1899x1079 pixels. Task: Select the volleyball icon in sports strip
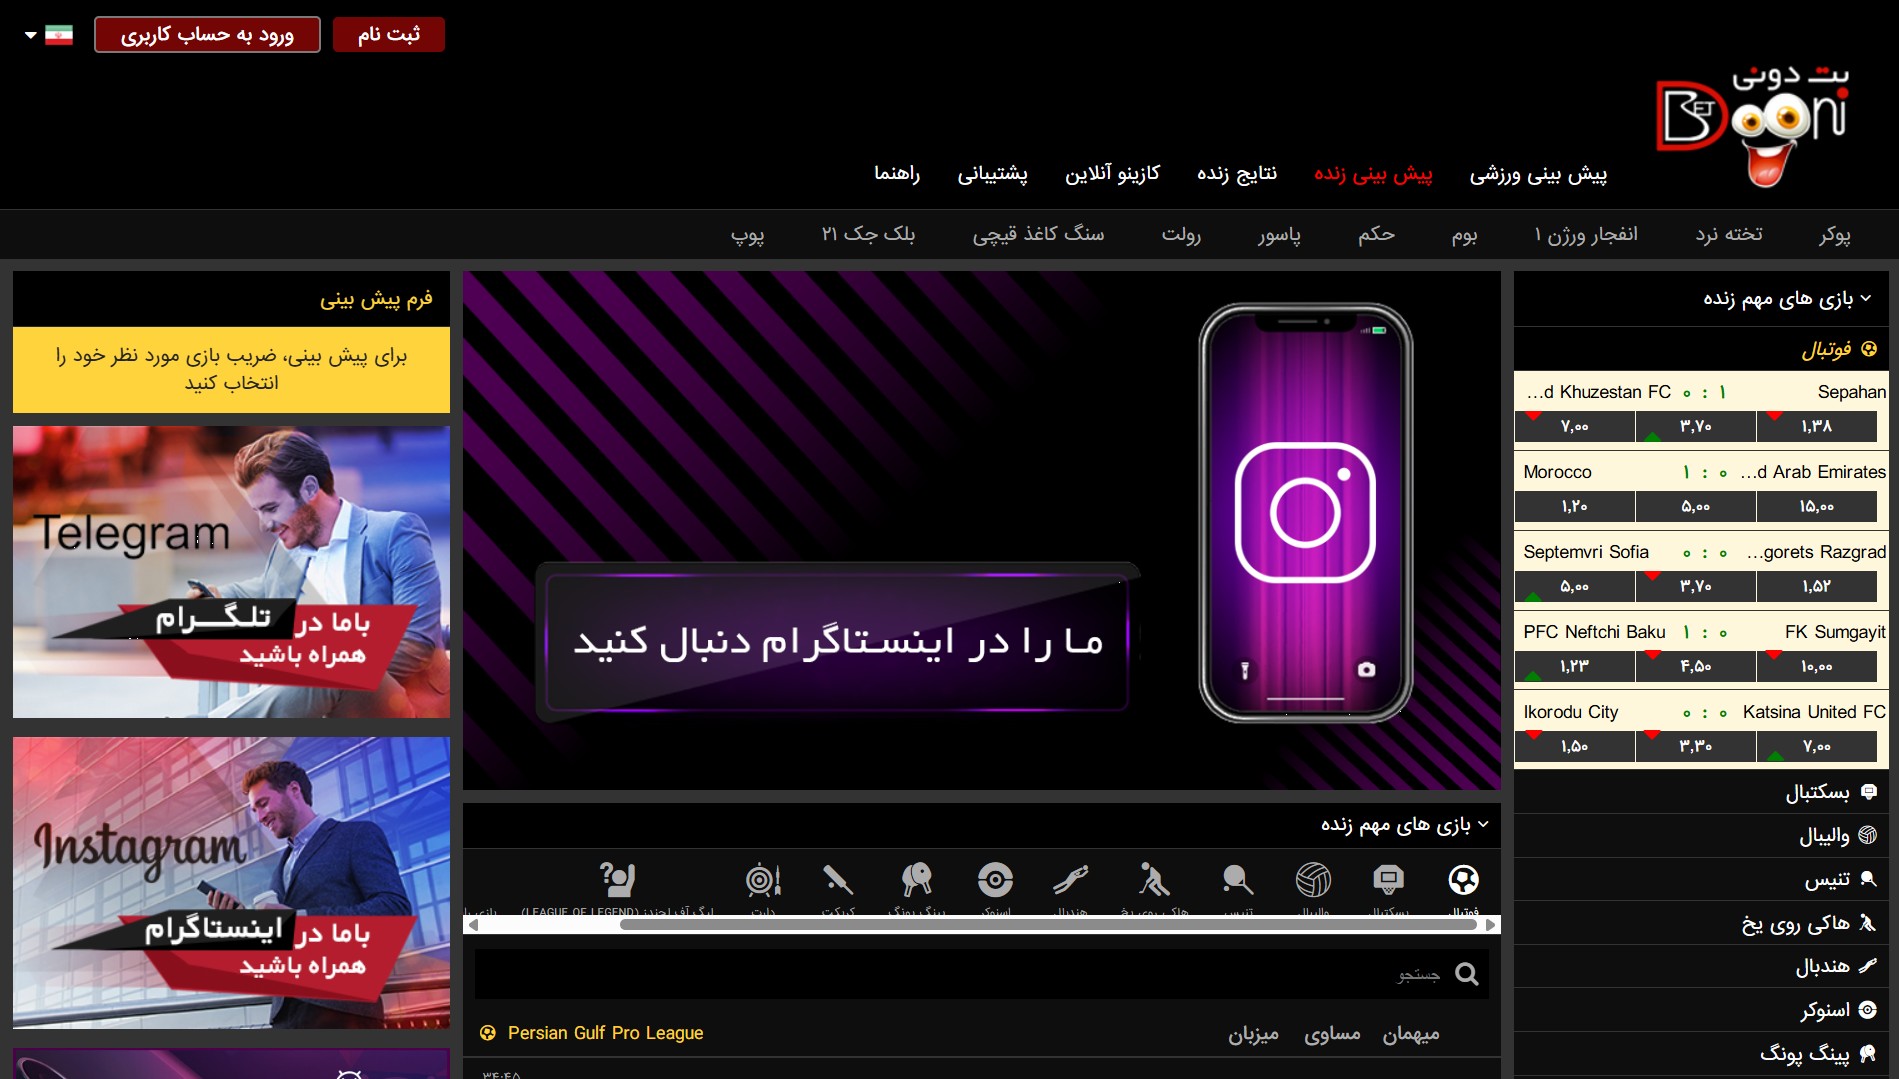click(1313, 880)
